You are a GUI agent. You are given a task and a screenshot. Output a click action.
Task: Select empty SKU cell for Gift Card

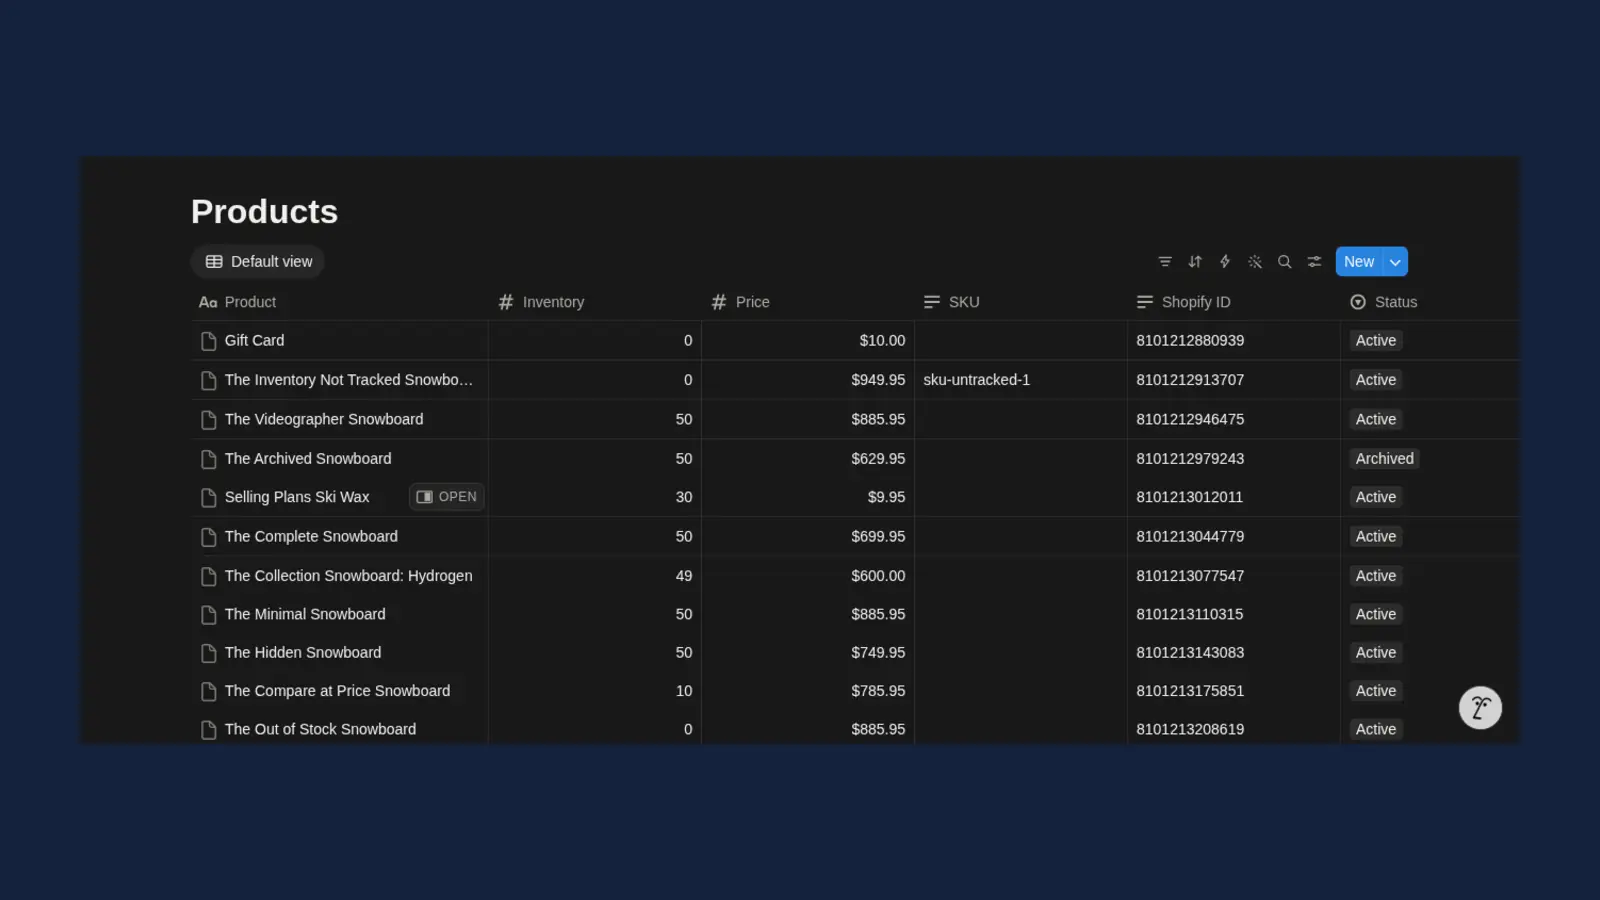[x=1021, y=341]
